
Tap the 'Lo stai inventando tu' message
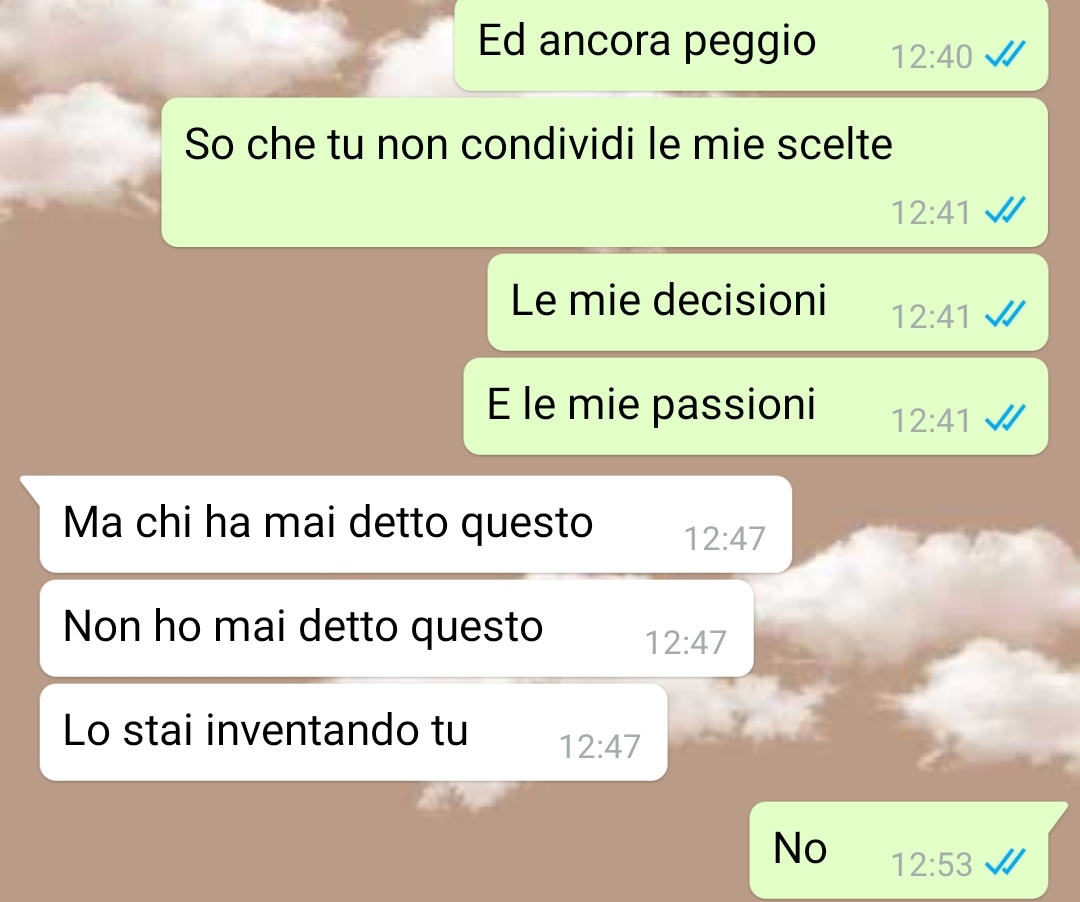pyautogui.click(x=353, y=732)
